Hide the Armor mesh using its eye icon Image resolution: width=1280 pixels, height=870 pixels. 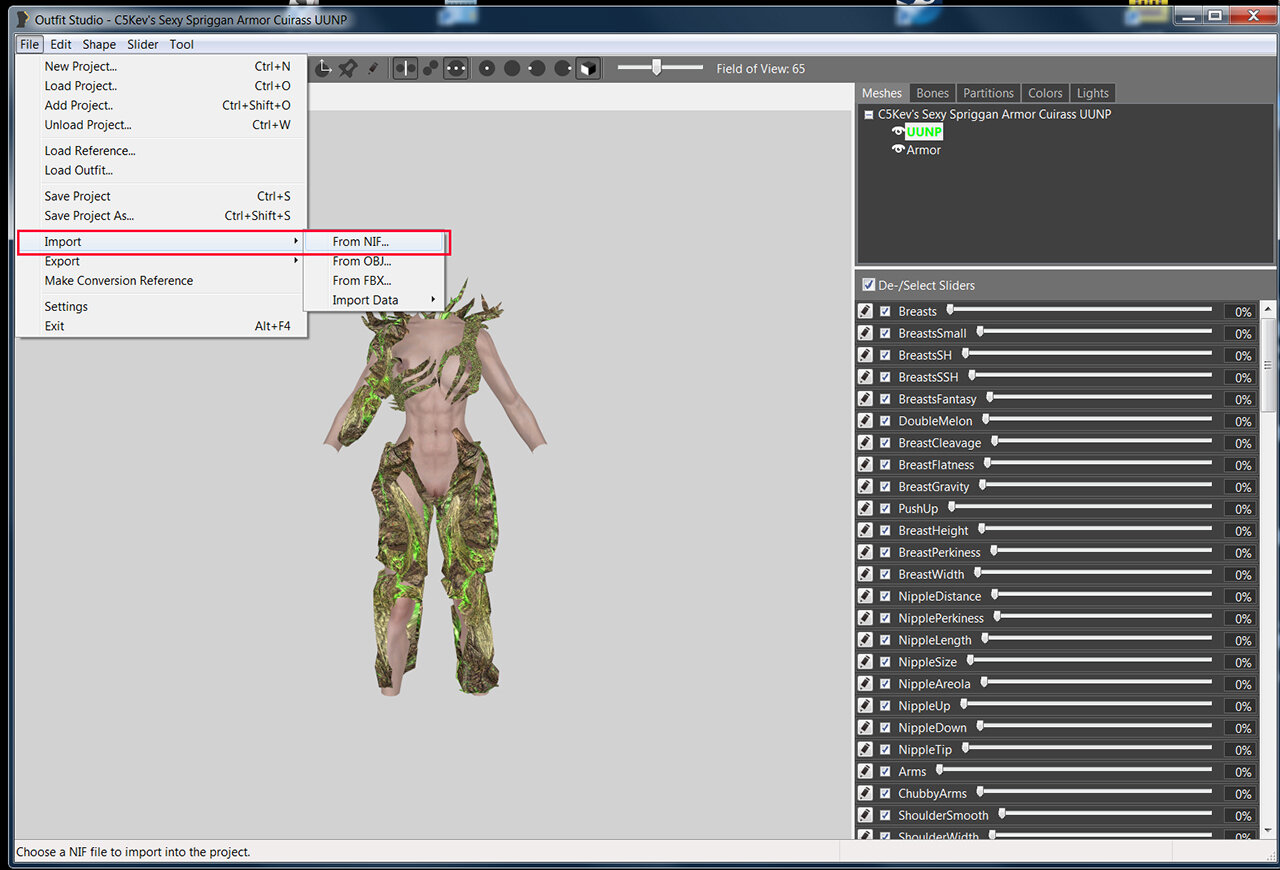tap(898, 150)
